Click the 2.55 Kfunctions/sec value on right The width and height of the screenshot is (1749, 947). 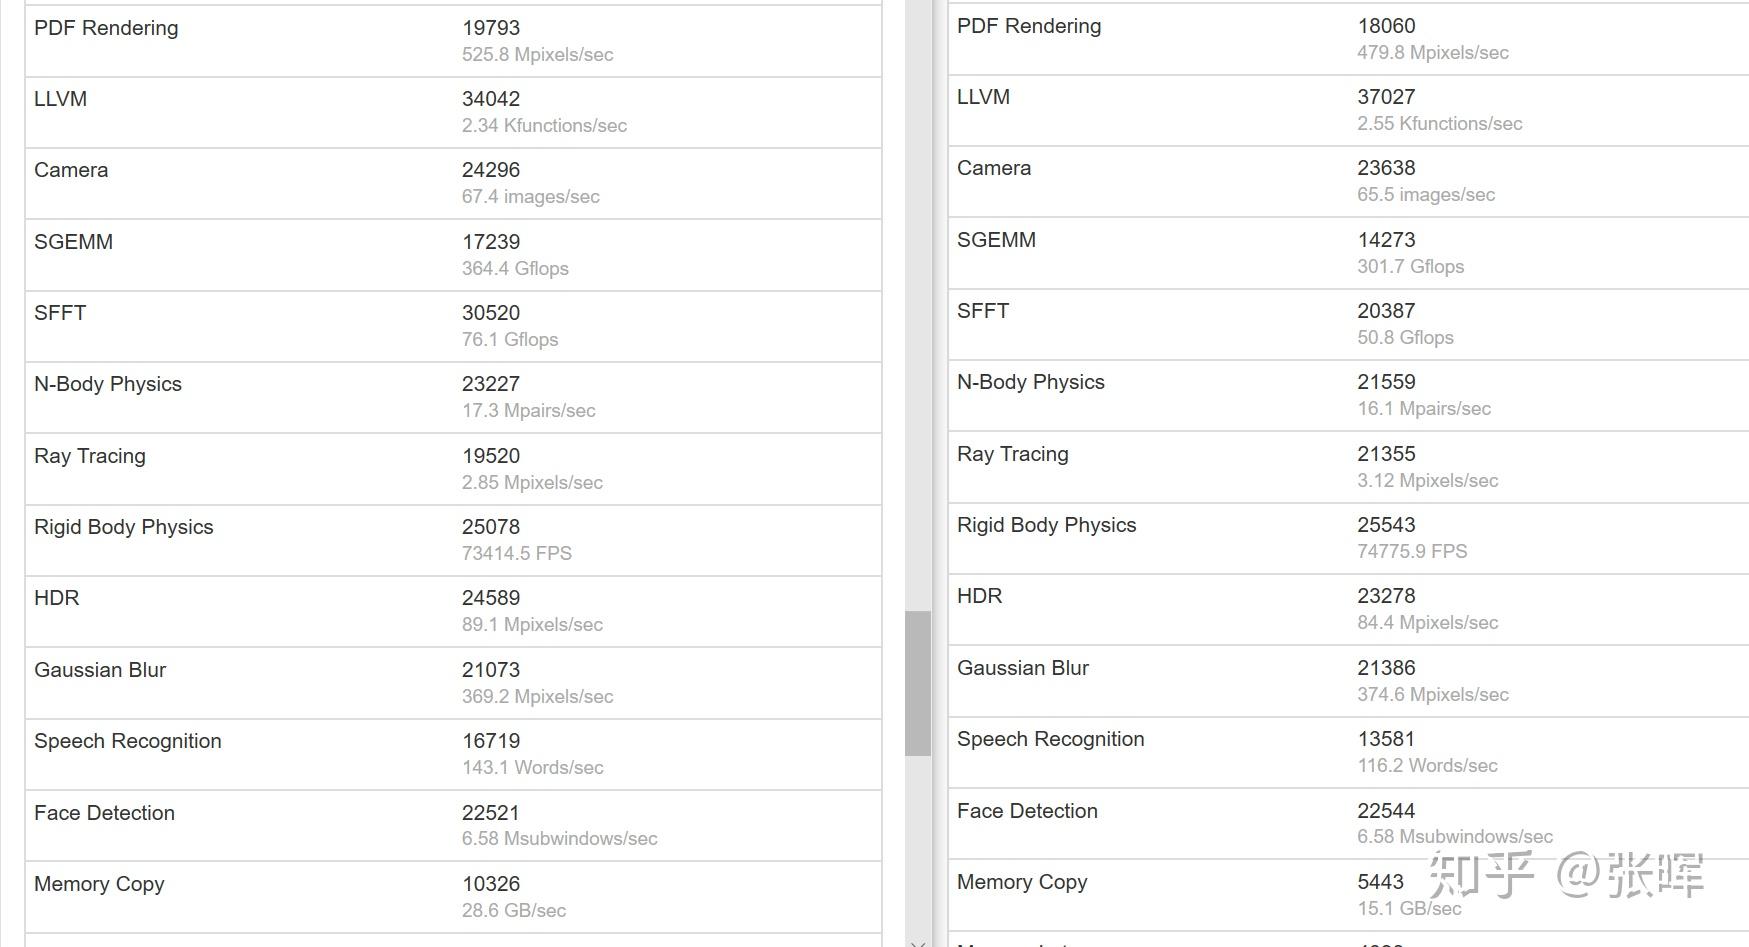point(1439,124)
